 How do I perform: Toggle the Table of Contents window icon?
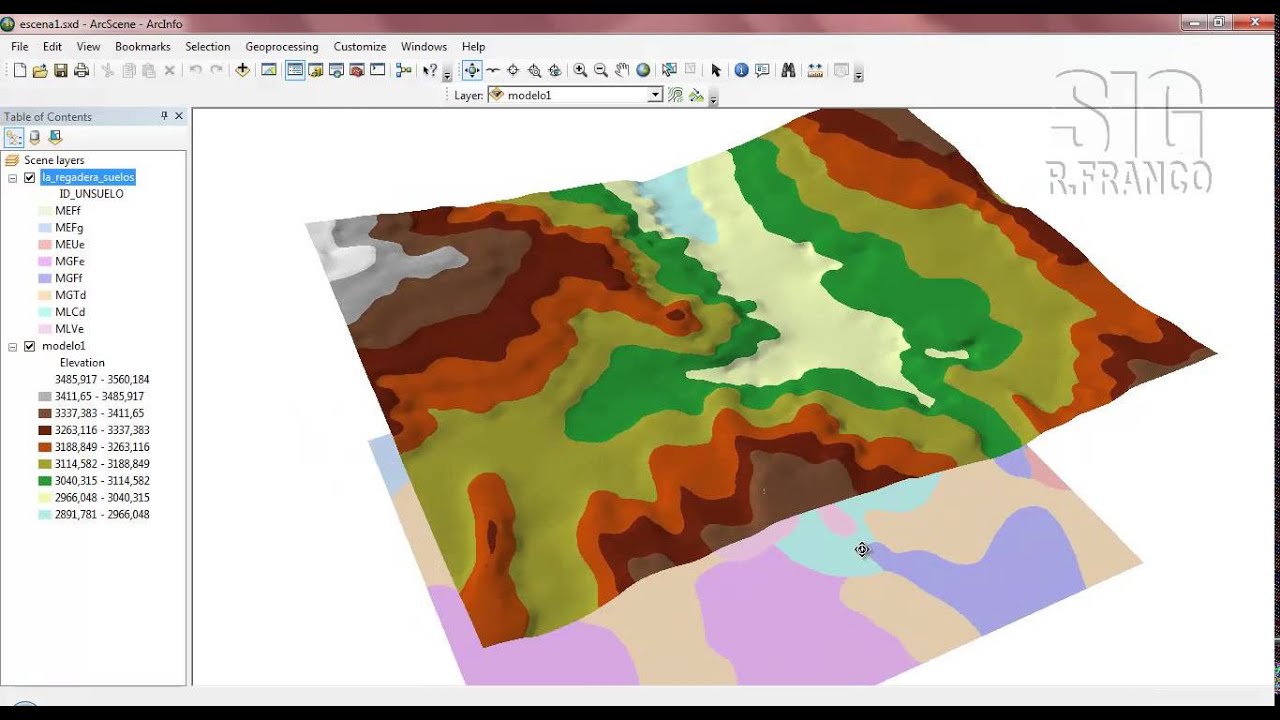295,70
